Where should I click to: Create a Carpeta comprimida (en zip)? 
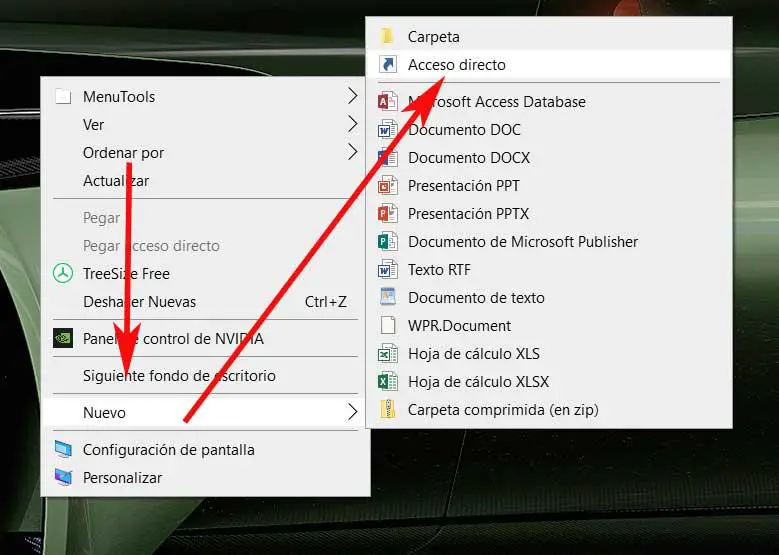(549, 409)
